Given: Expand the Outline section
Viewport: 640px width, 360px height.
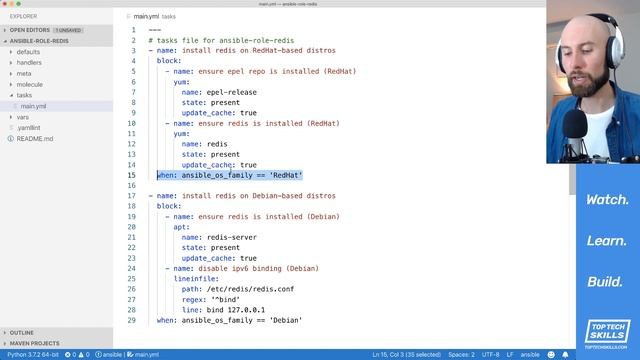Looking at the screenshot, I should pos(5,333).
